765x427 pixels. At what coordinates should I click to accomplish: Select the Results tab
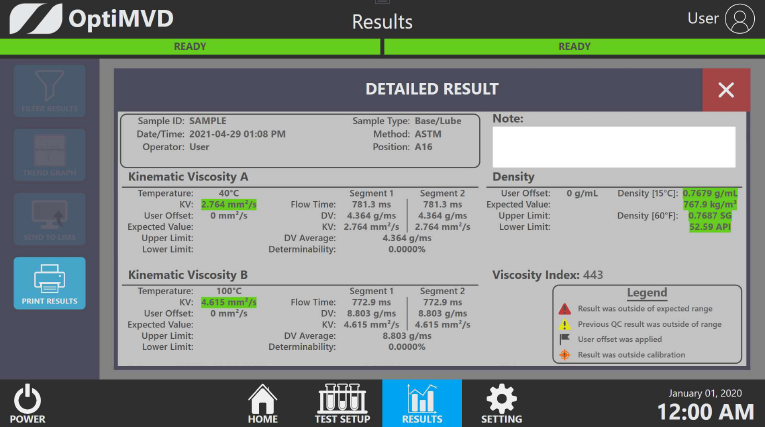422,404
